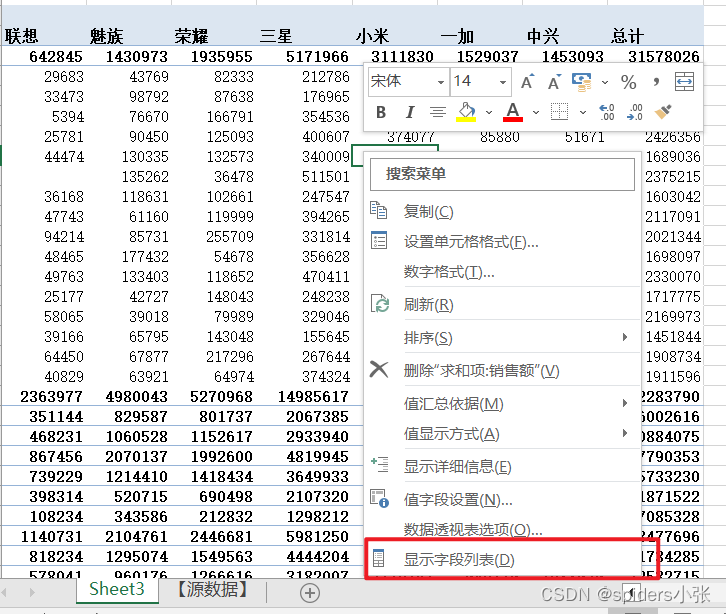Open 值显示方式(A) submenu
726x614 pixels.
(x=451, y=434)
